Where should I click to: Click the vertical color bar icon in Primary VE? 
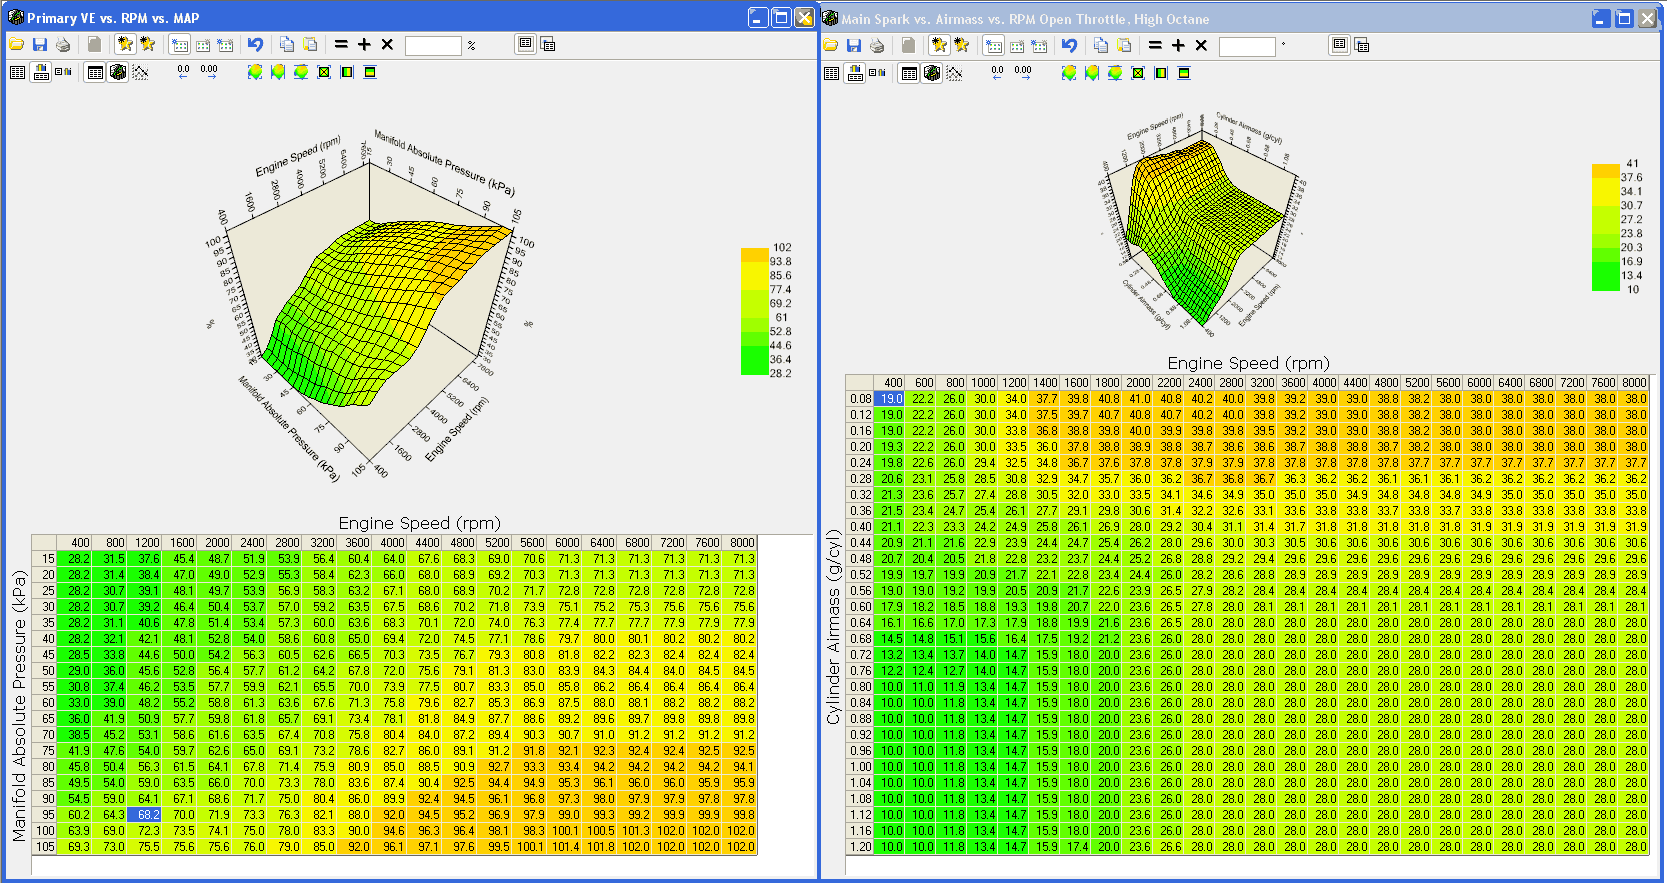(x=347, y=72)
